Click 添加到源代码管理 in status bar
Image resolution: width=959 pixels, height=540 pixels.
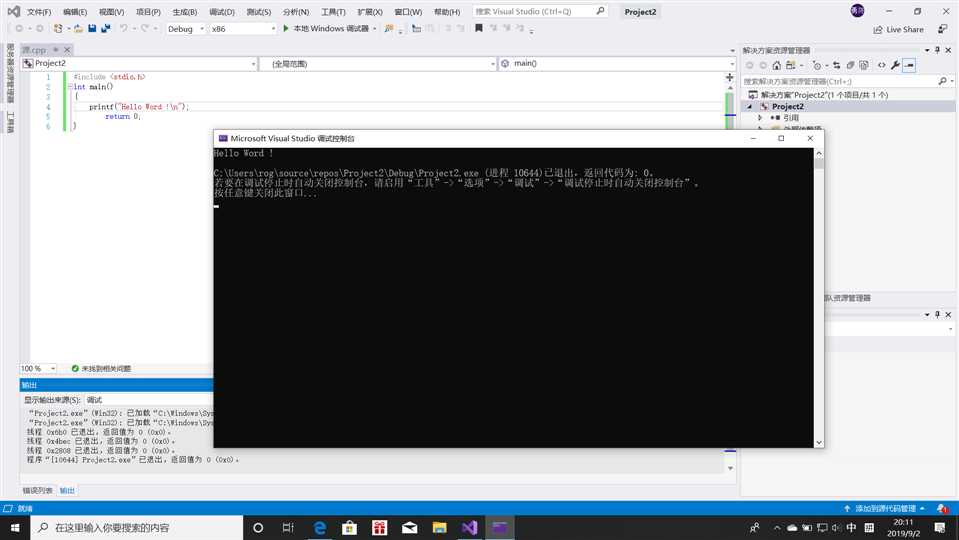click(x=884, y=508)
